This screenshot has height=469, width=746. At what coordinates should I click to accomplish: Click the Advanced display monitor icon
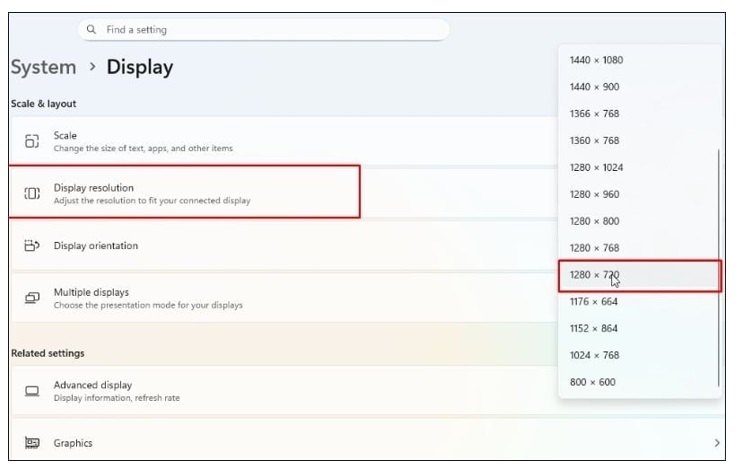pyautogui.click(x=32, y=391)
